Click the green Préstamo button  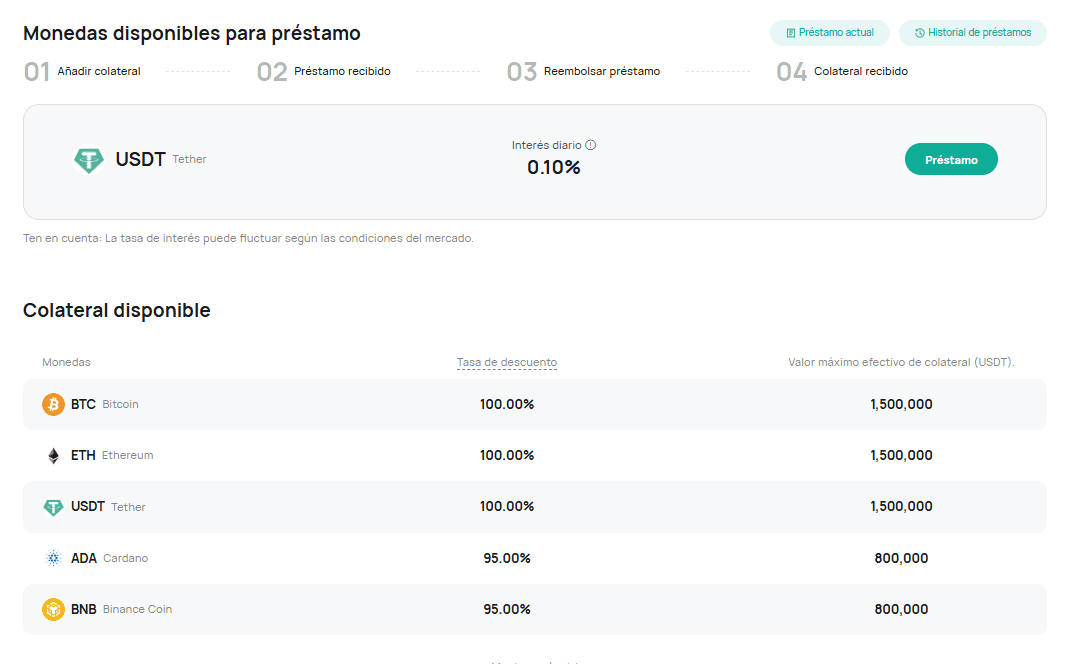(951, 159)
